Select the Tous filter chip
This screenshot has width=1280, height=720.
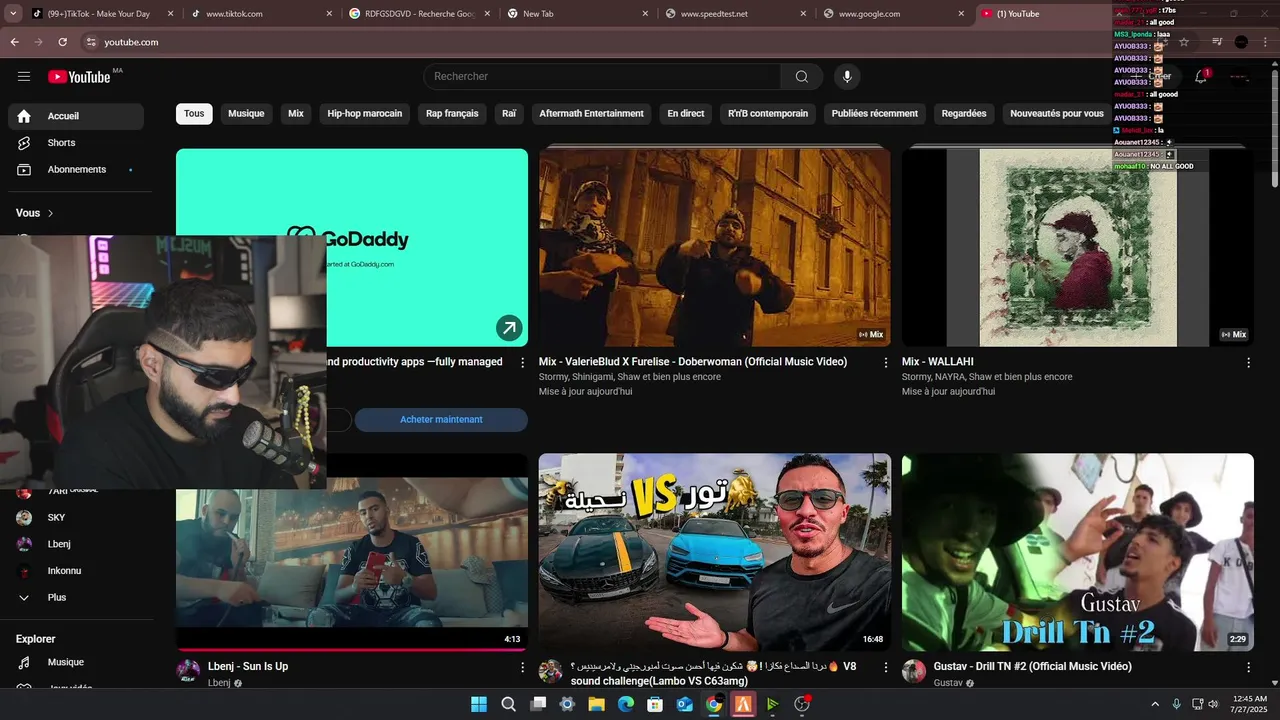point(194,114)
